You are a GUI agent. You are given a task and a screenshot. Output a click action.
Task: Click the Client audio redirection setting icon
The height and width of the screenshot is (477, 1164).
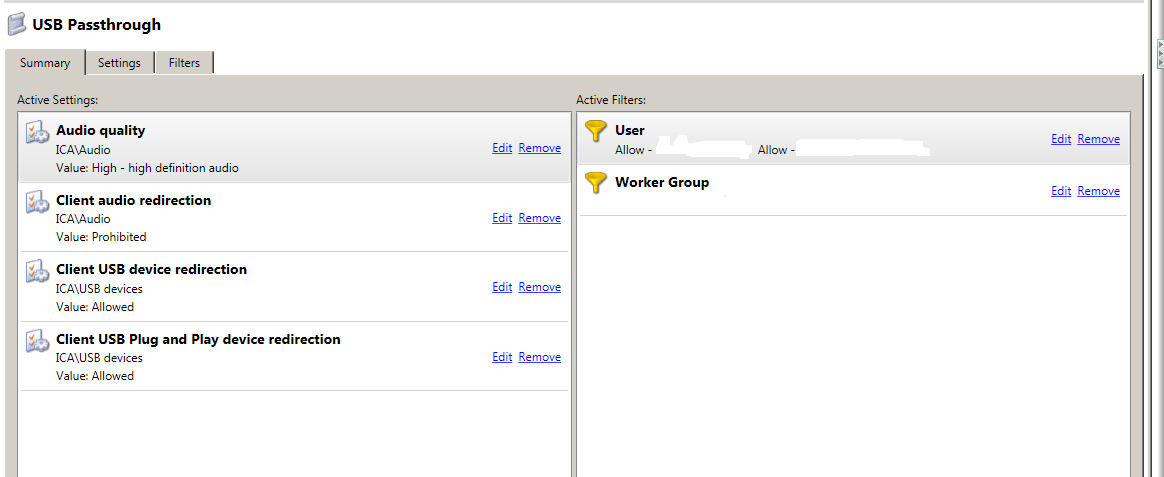coord(37,203)
